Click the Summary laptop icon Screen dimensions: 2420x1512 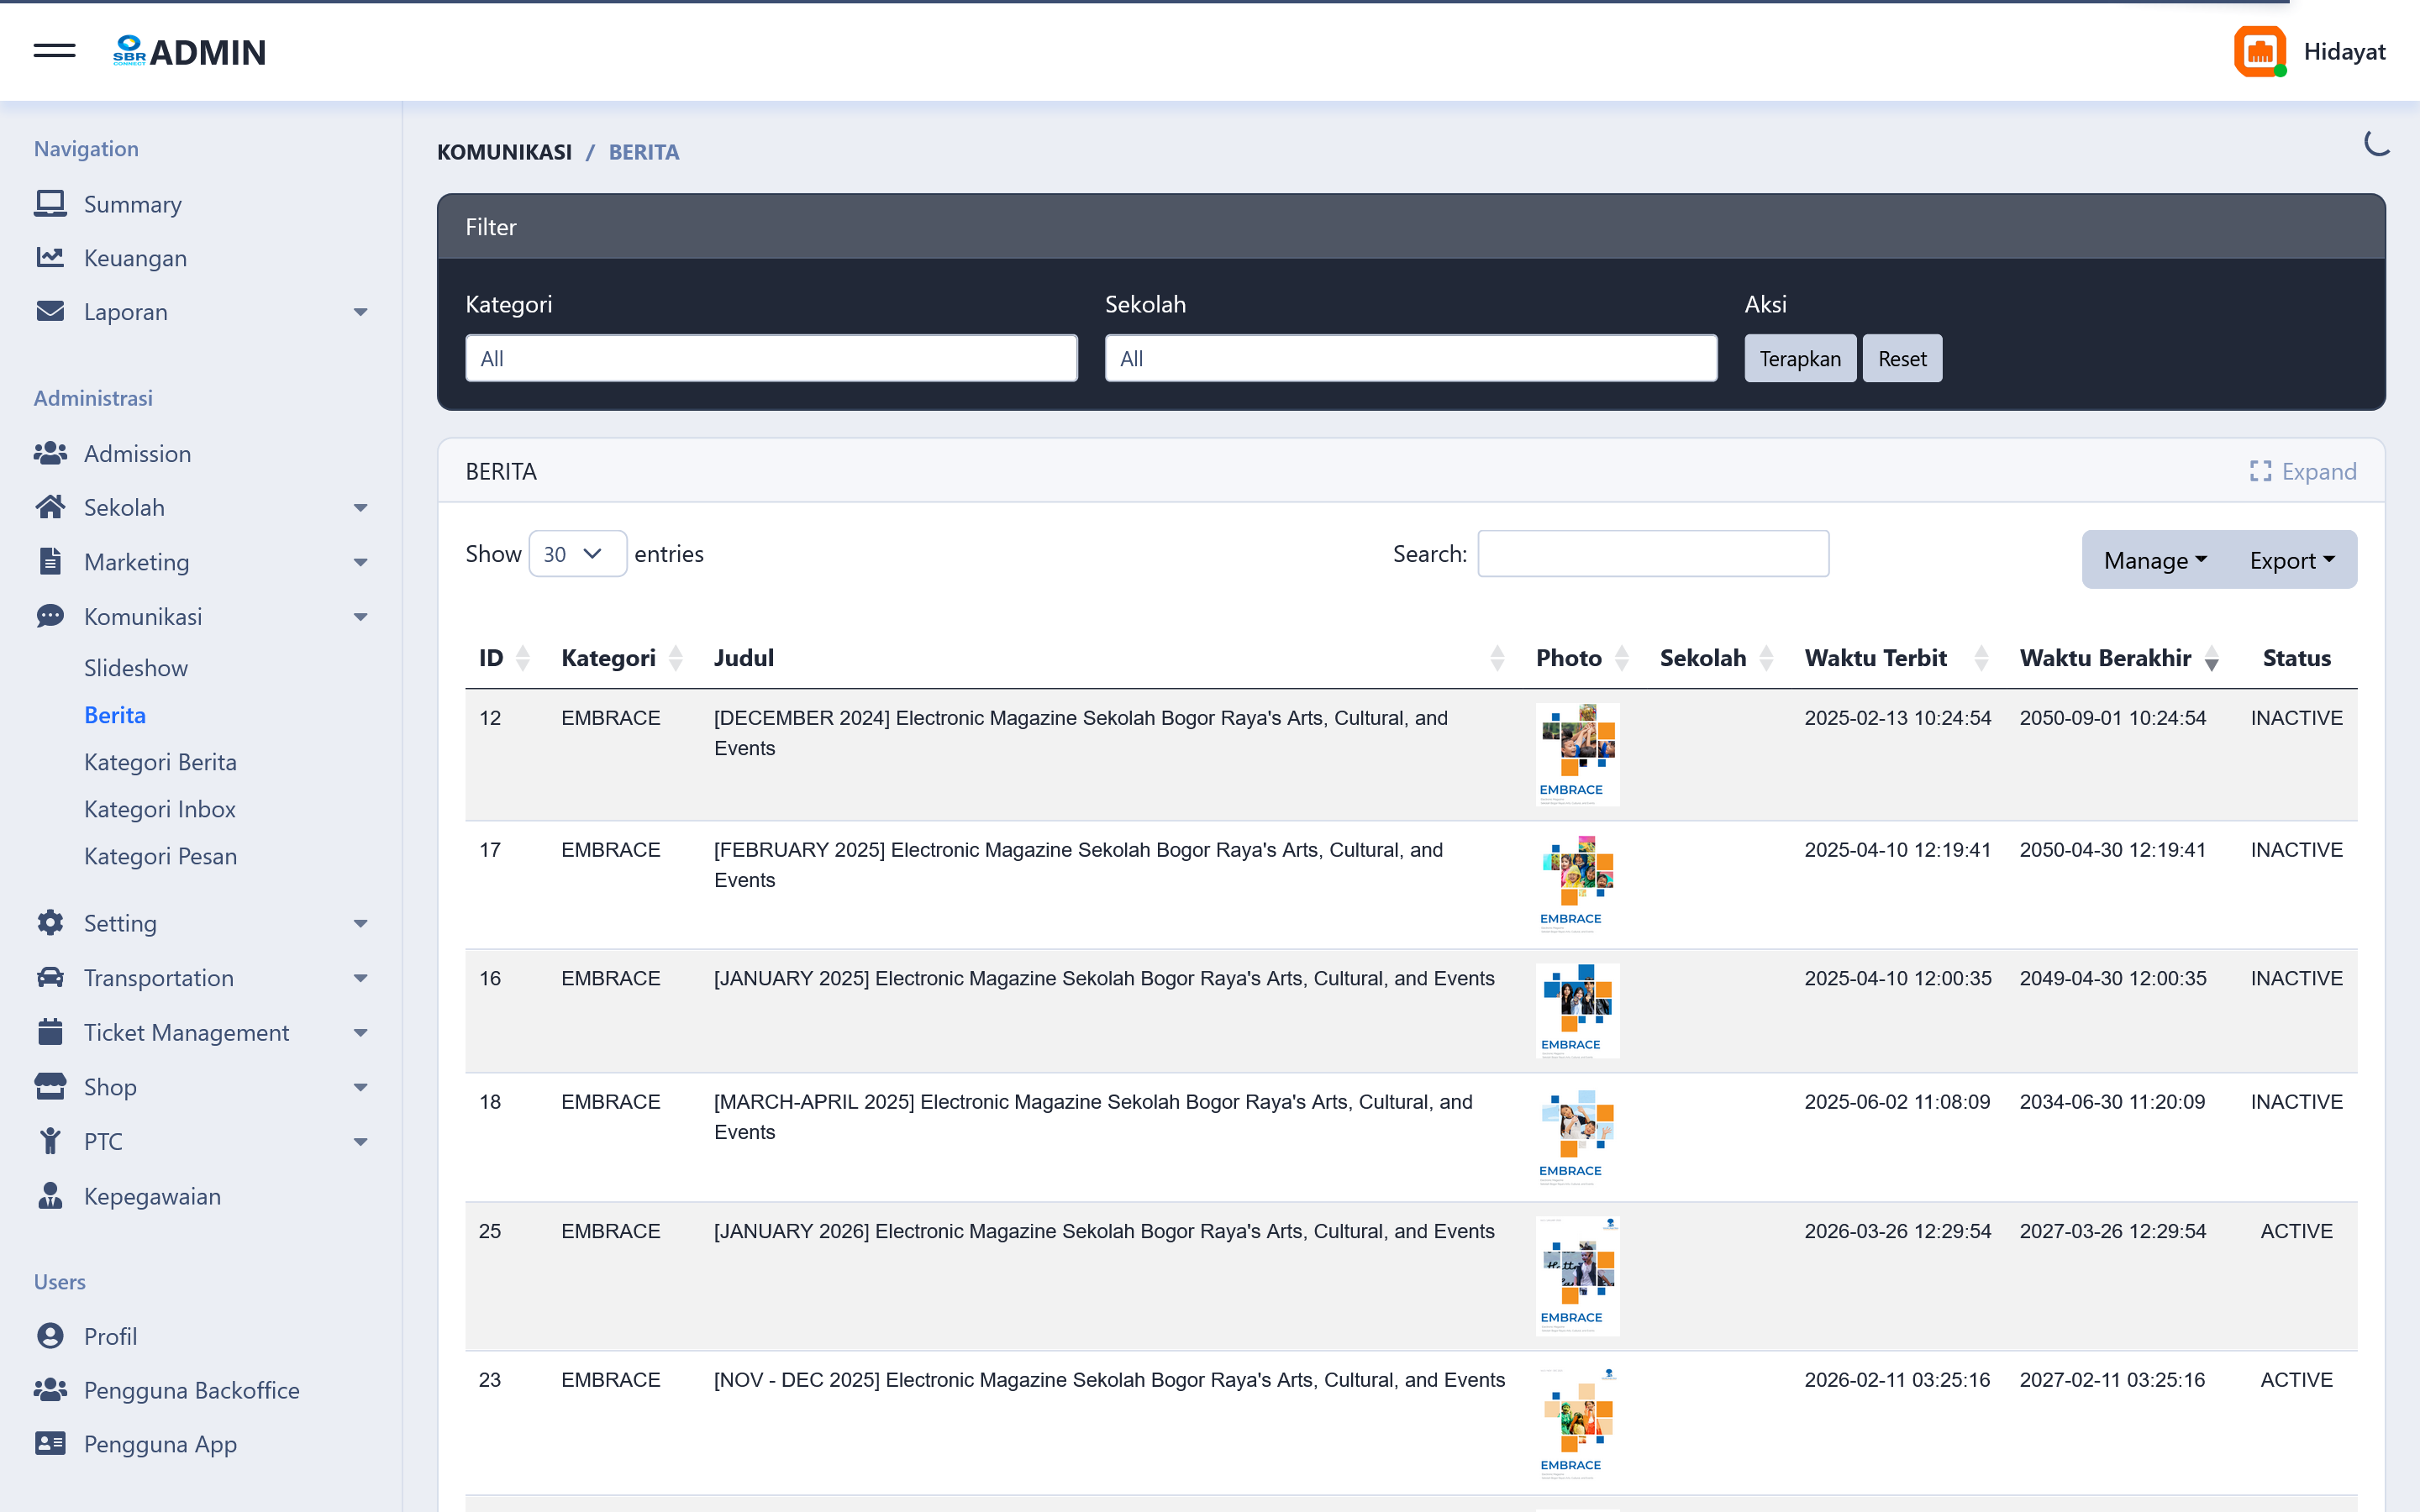tap(50, 204)
